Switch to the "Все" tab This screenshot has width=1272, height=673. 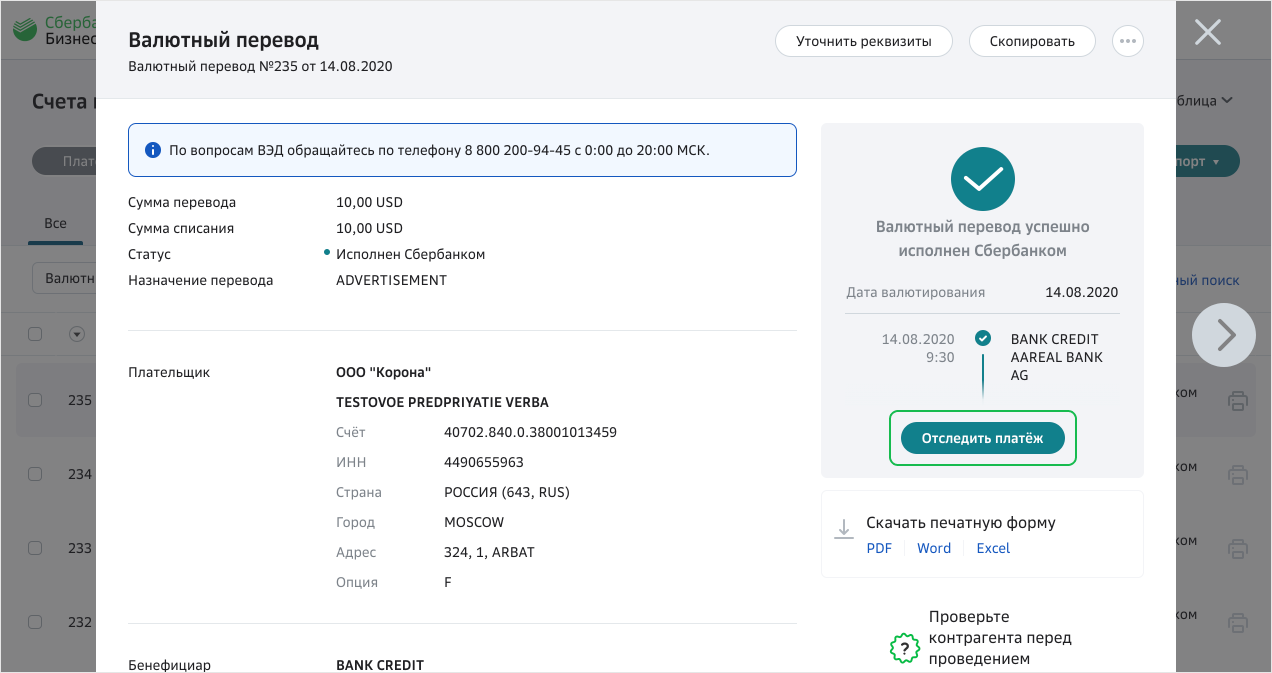[x=56, y=222]
